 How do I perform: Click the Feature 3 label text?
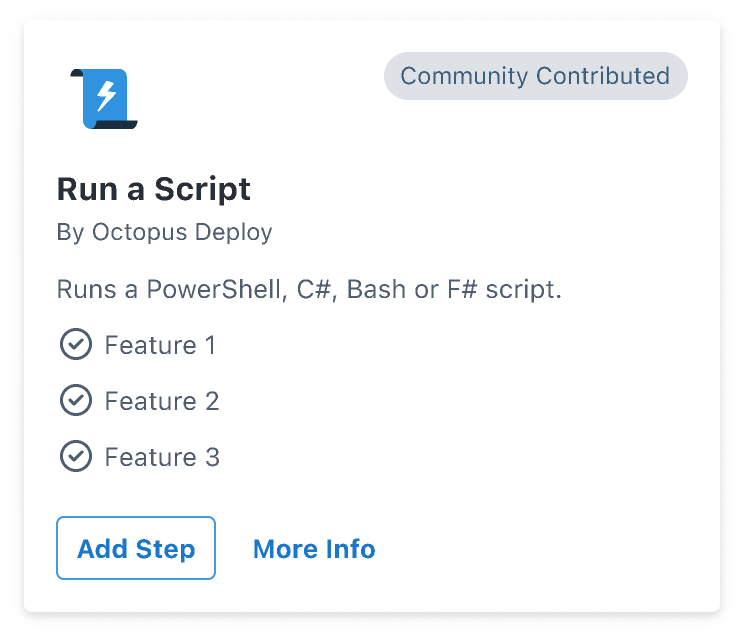[x=161, y=458]
